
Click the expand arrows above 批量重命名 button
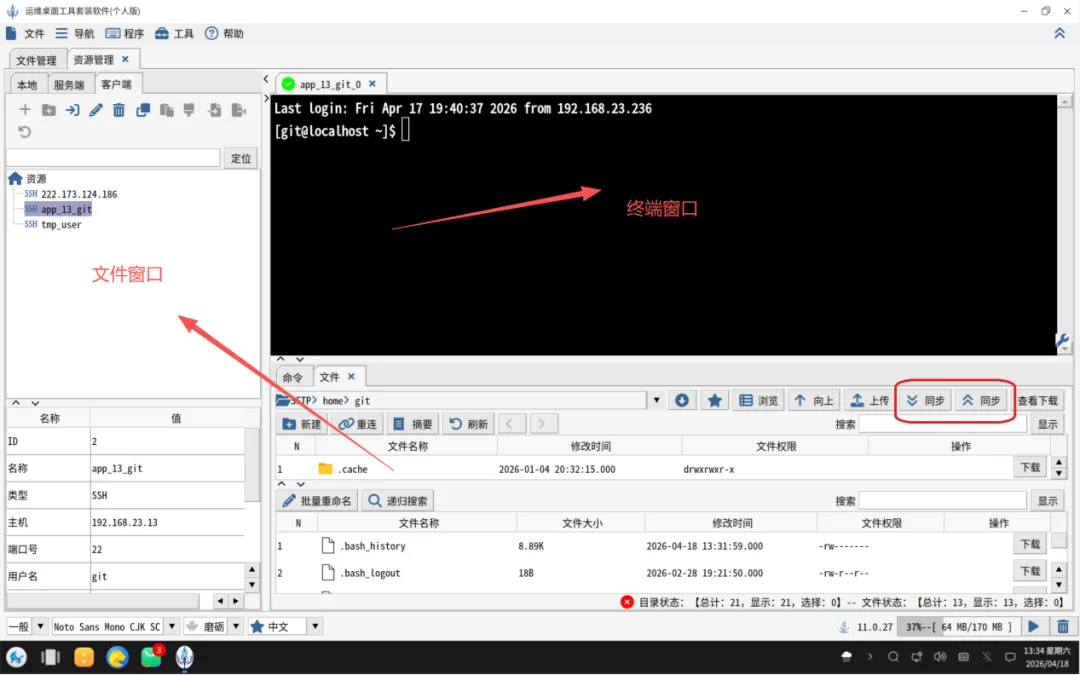tap(290, 484)
